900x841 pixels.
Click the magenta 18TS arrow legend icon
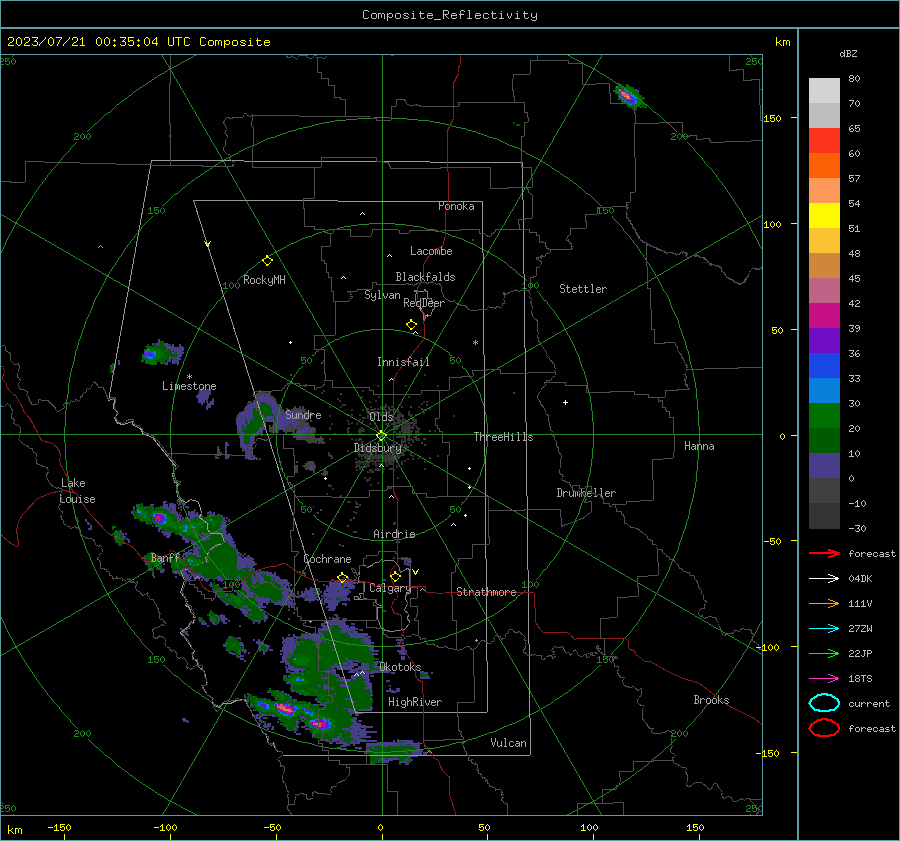pyautogui.click(x=824, y=679)
